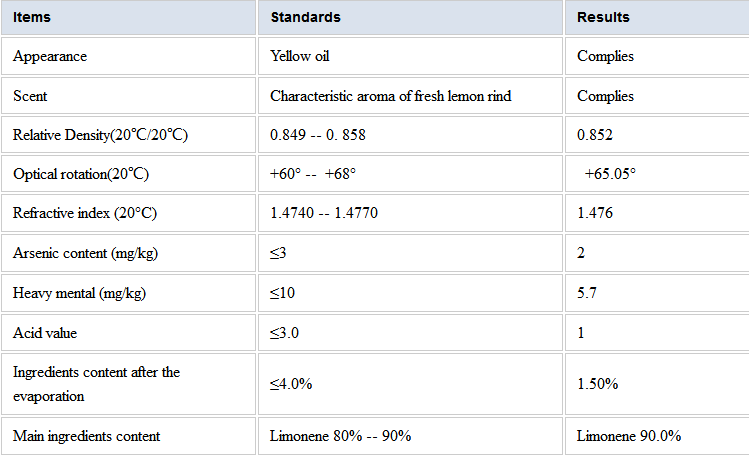
Task: Click Characteristic aroma of fresh lemon rind
Action: pyautogui.click(x=390, y=96)
